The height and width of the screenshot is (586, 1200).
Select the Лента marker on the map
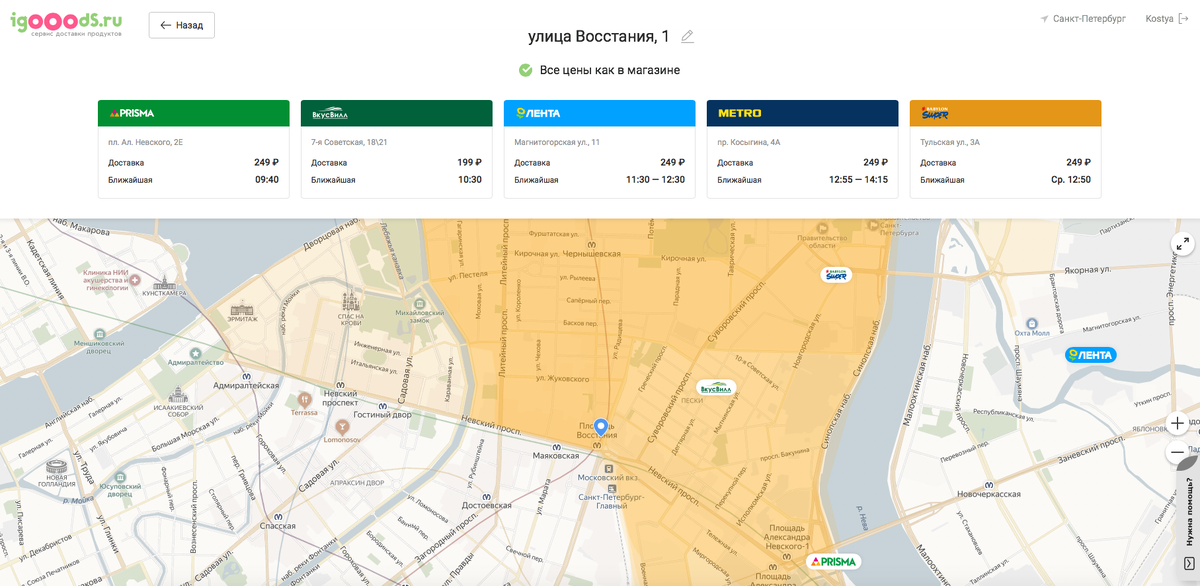1090,354
